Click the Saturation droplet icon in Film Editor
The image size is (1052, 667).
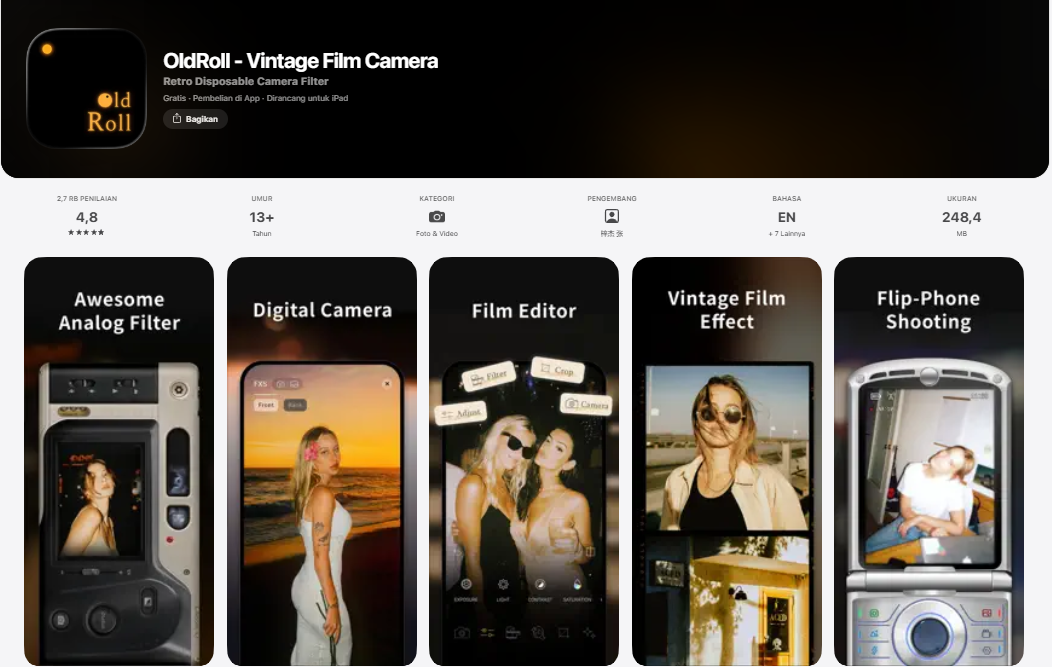[576, 584]
